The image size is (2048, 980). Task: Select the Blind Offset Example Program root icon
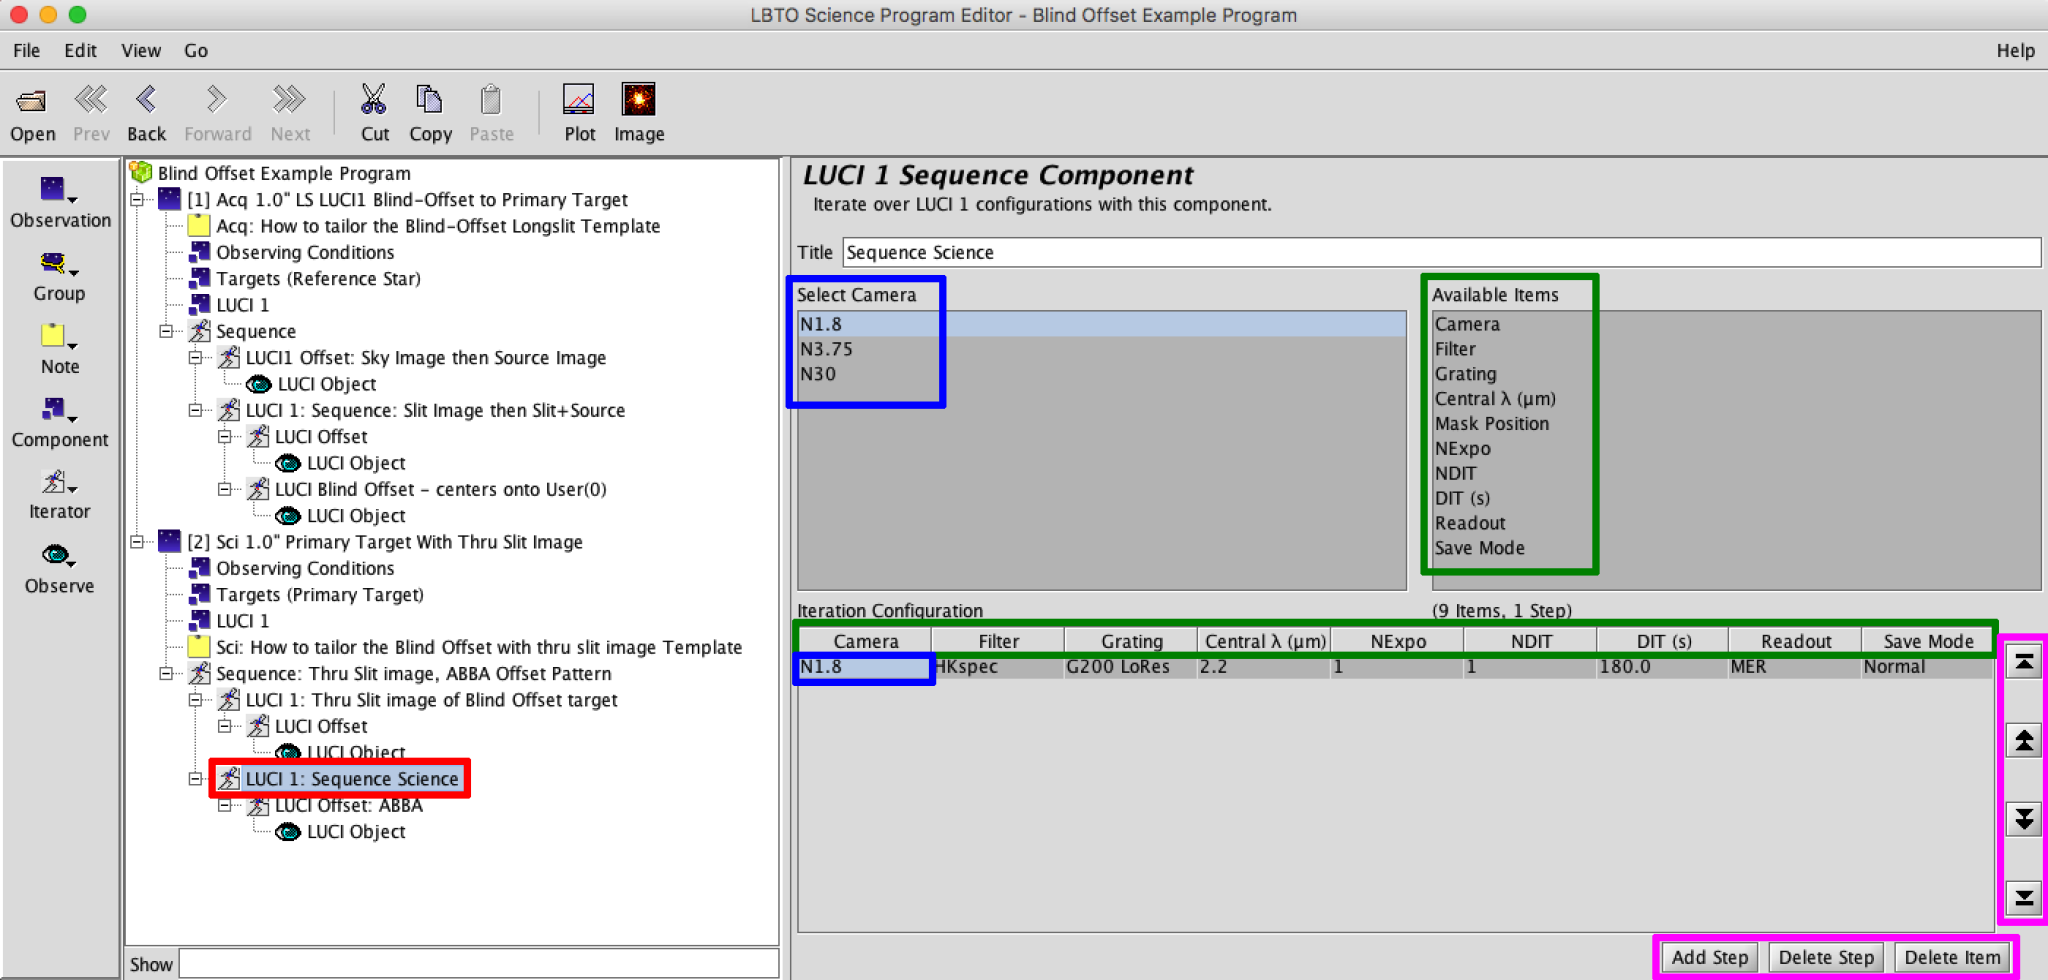142,173
